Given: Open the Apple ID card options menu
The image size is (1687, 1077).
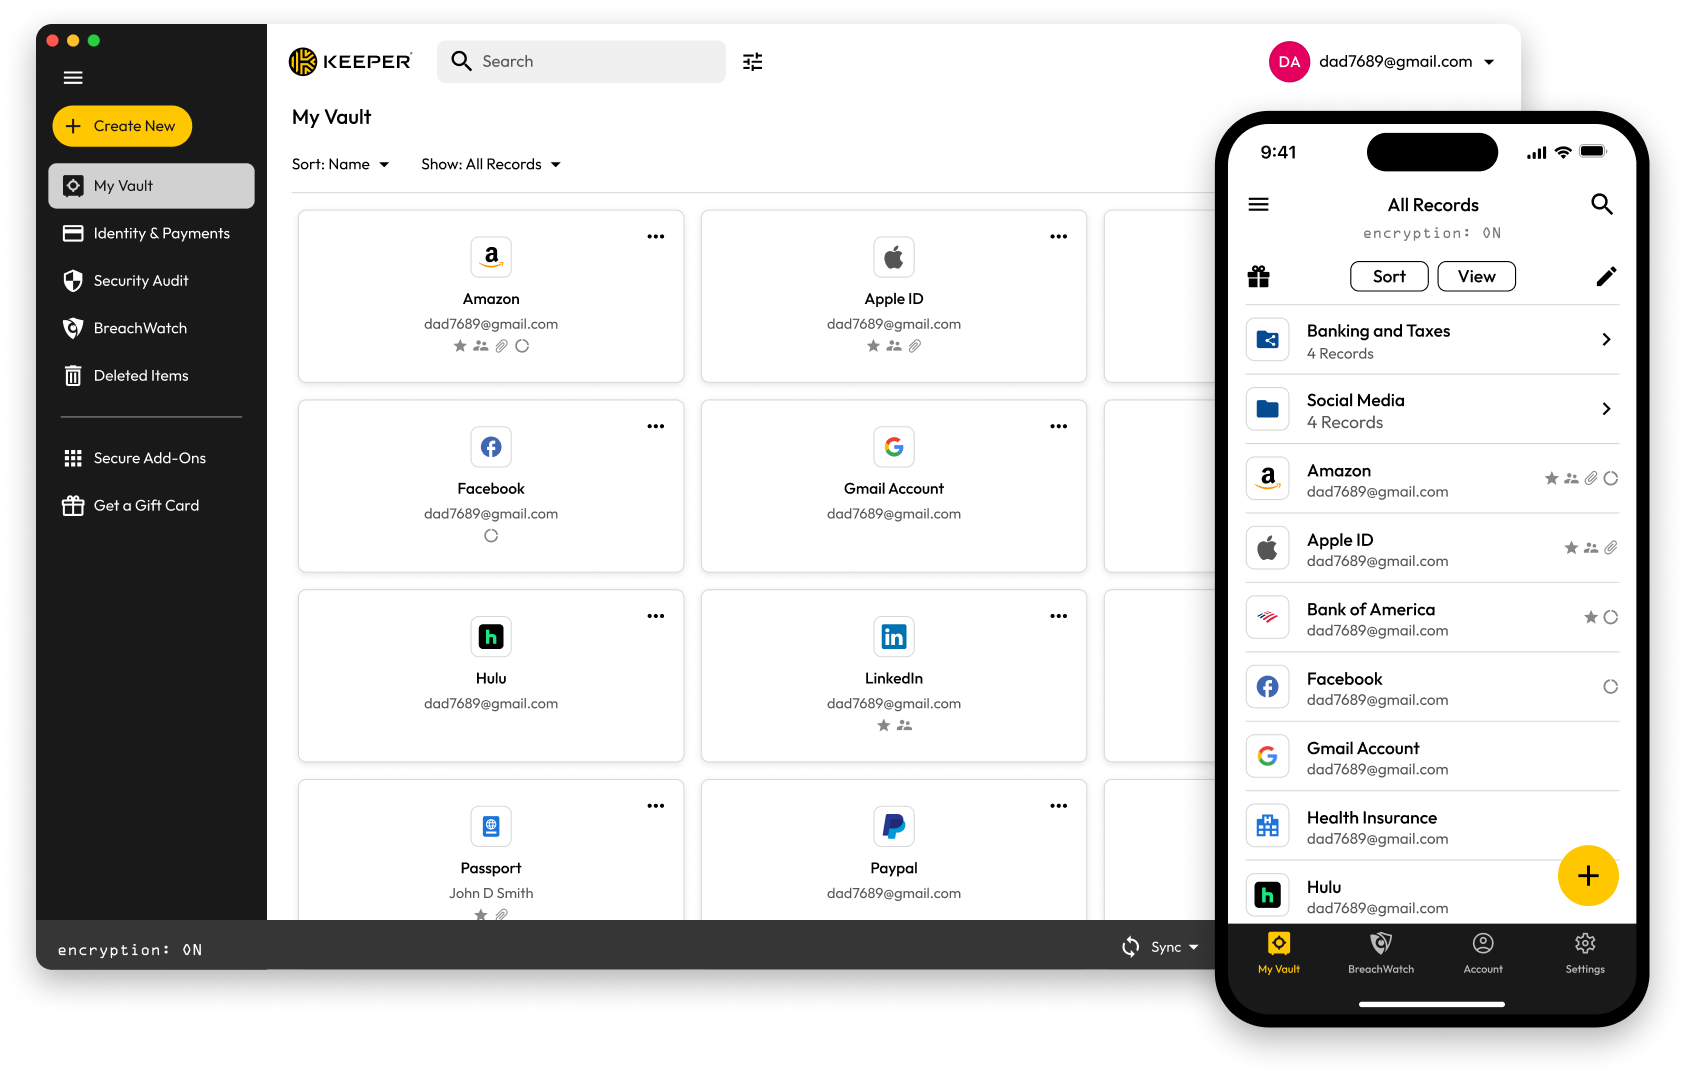Looking at the screenshot, I should 1059,237.
